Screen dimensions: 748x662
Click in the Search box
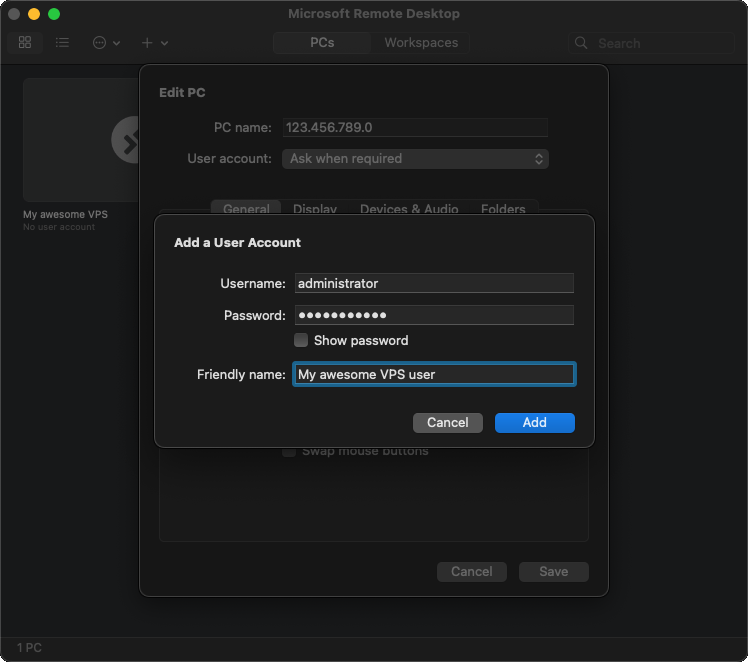[x=660, y=44]
